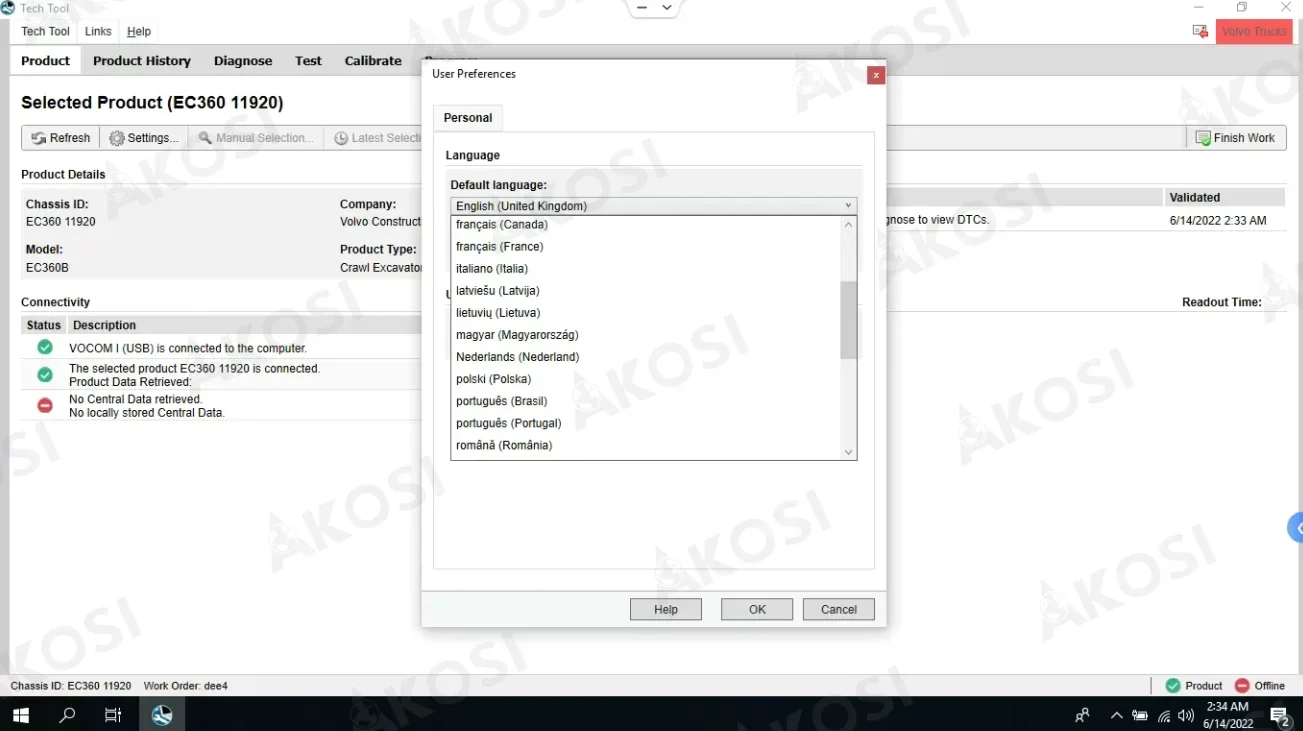
Task: Choose latviešu (Latvija) language option
Action: (x=646, y=291)
